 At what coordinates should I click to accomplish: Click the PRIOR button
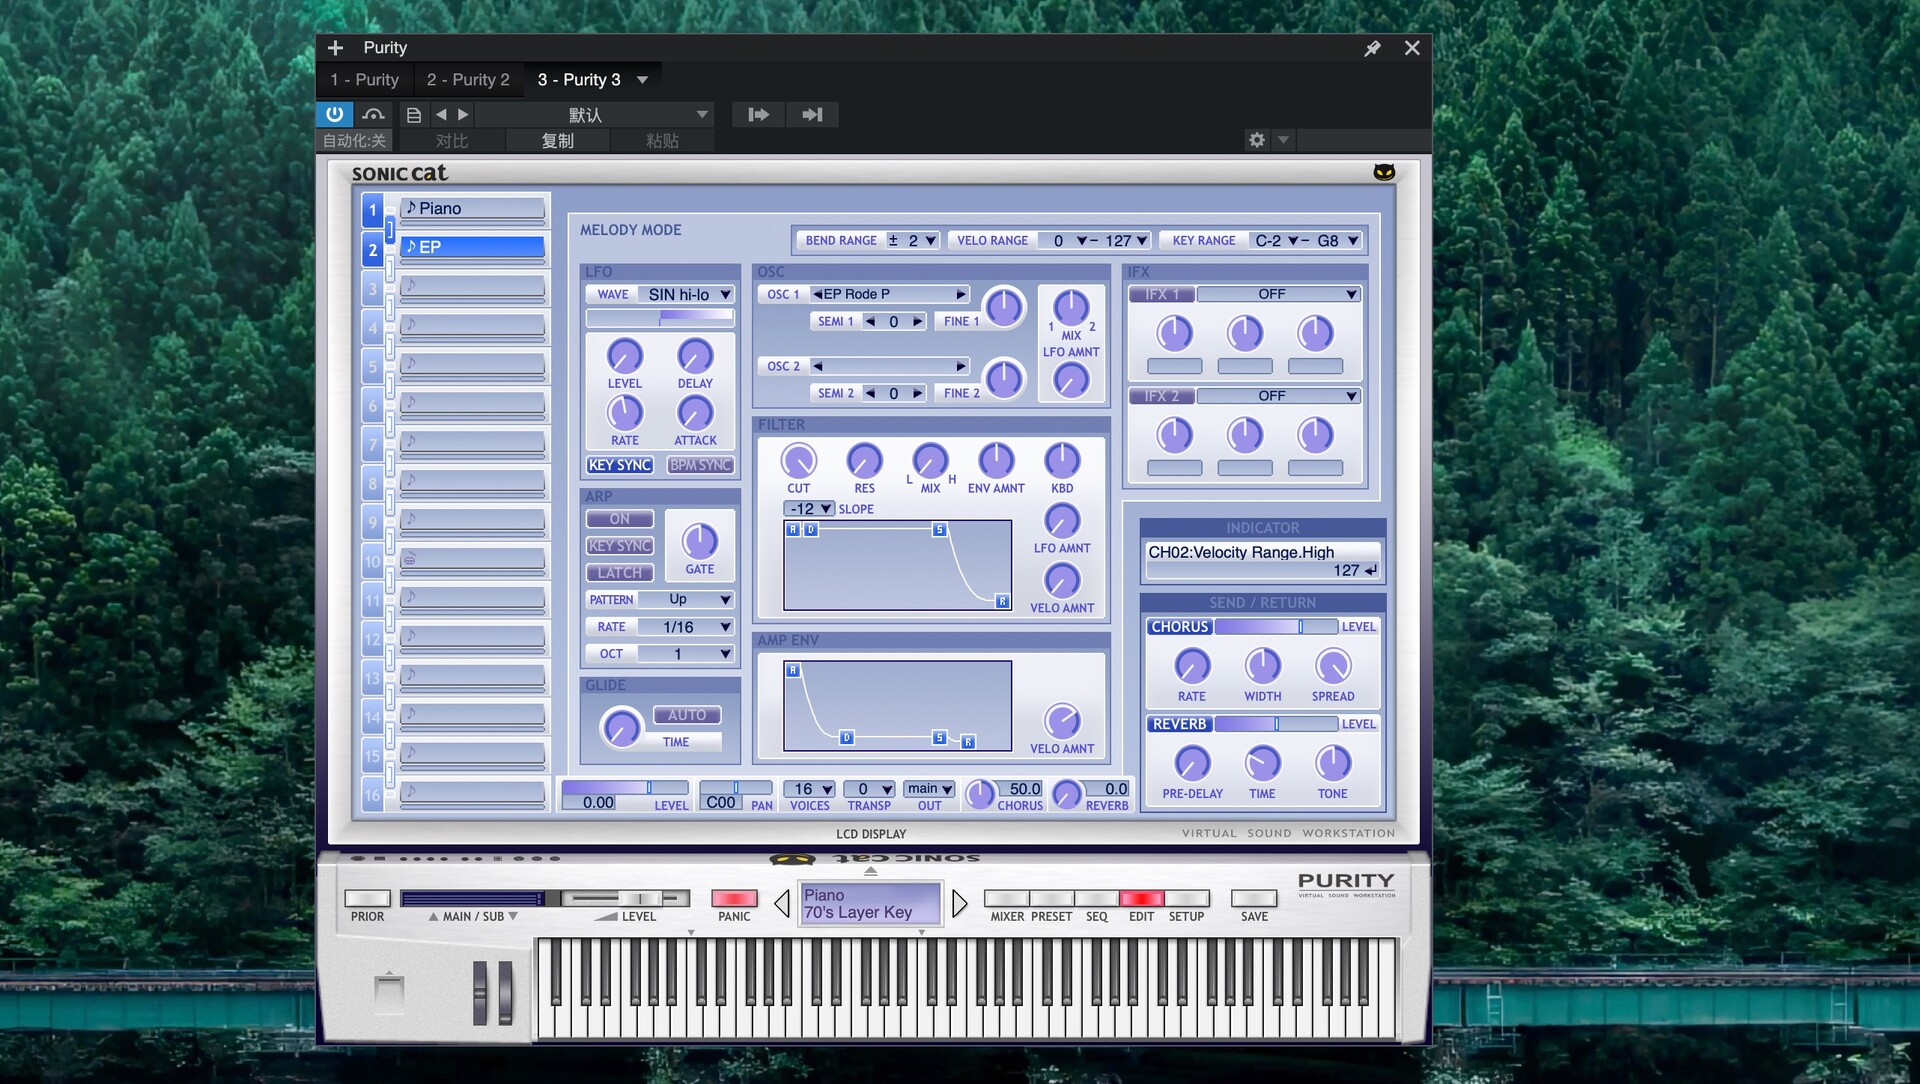[x=367, y=899]
